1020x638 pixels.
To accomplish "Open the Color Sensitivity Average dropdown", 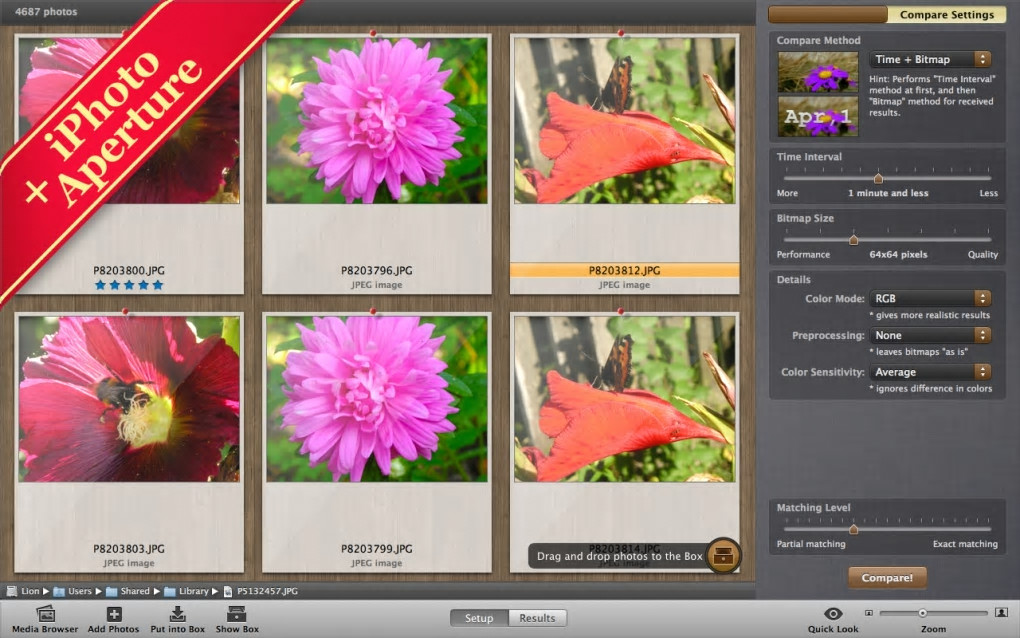I will 930,372.
